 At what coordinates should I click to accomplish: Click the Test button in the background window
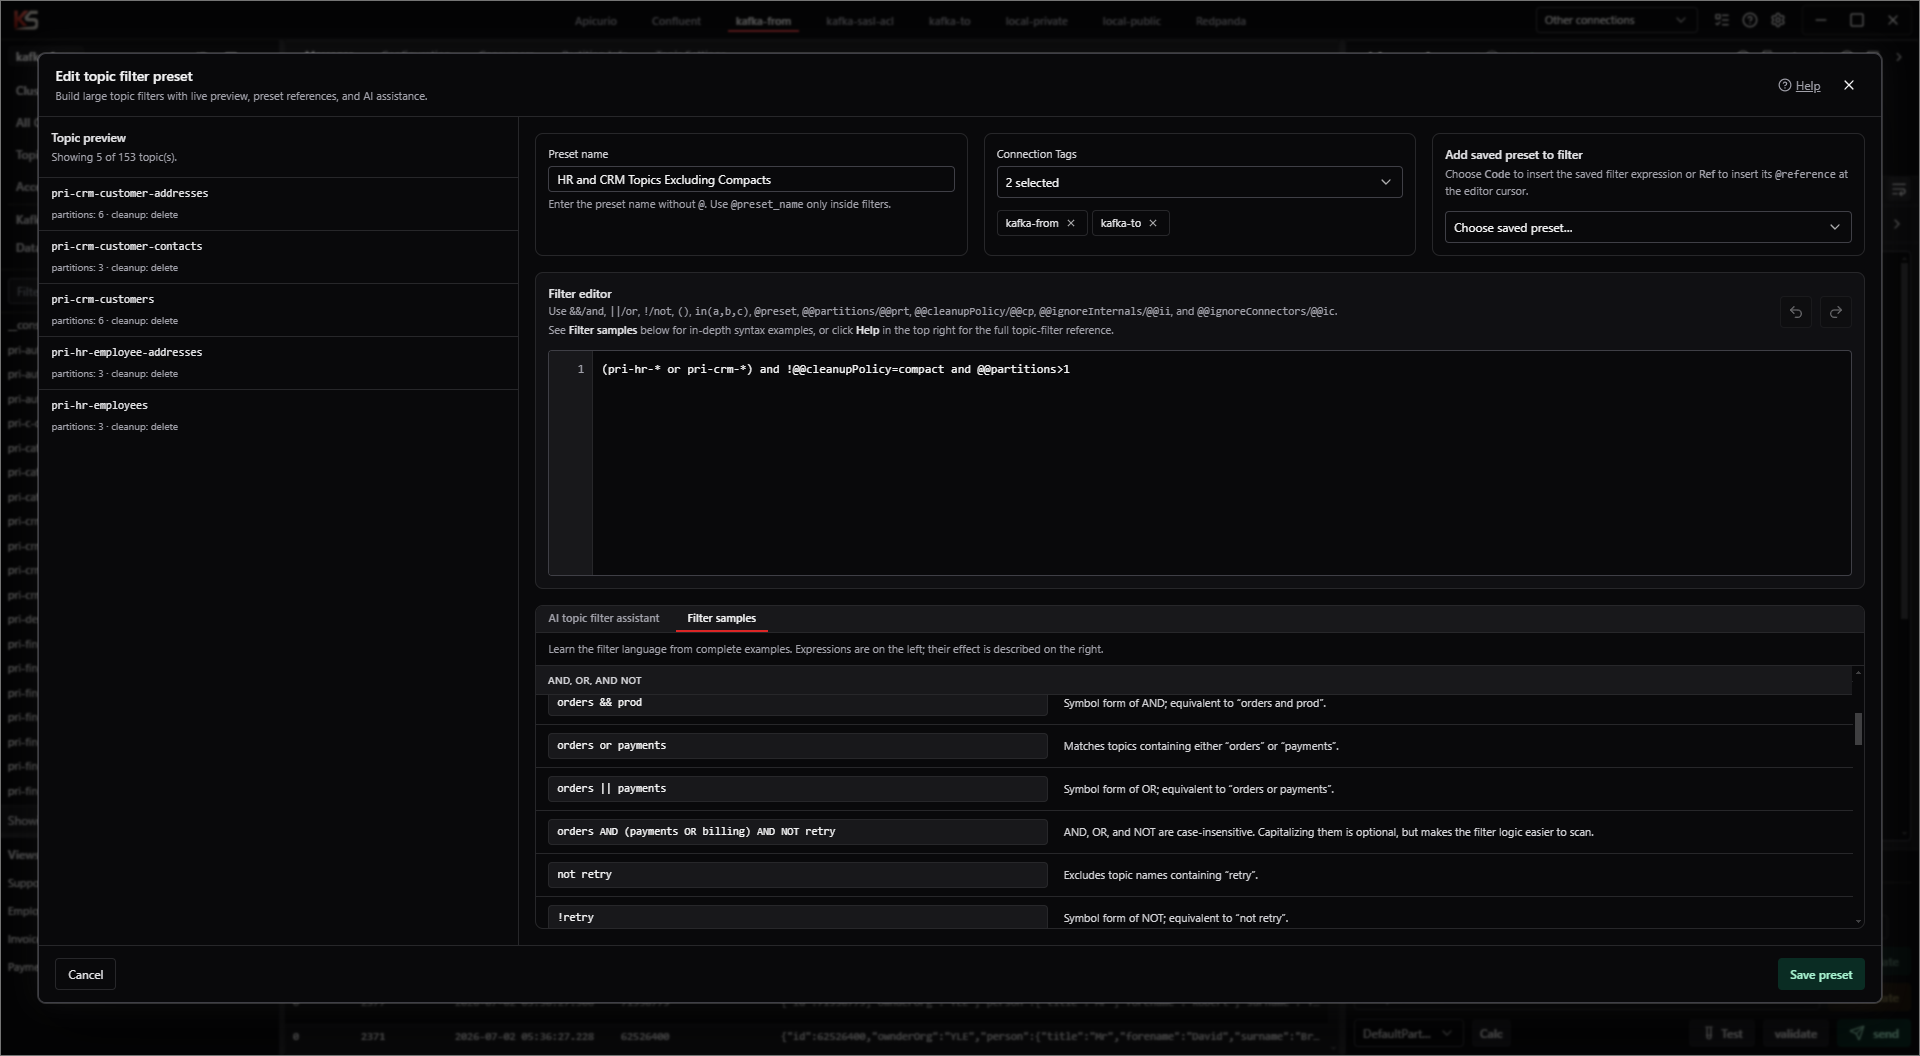click(x=1723, y=1033)
